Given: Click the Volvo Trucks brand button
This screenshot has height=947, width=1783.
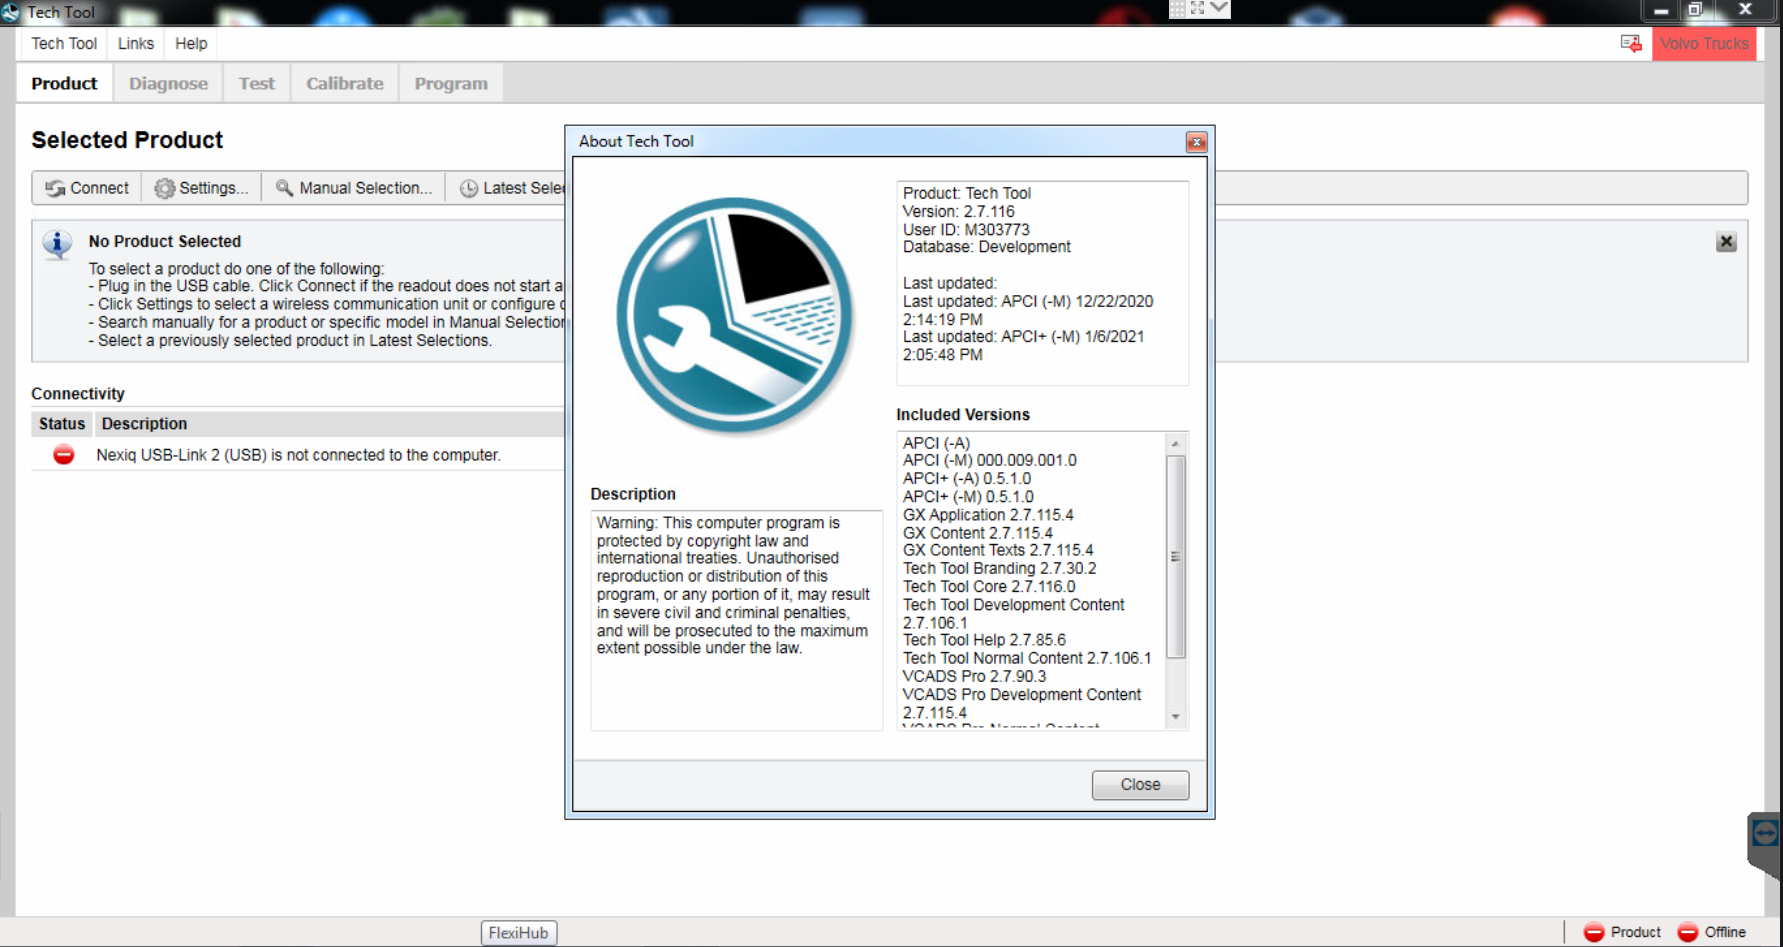Looking at the screenshot, I should 1704,44.
